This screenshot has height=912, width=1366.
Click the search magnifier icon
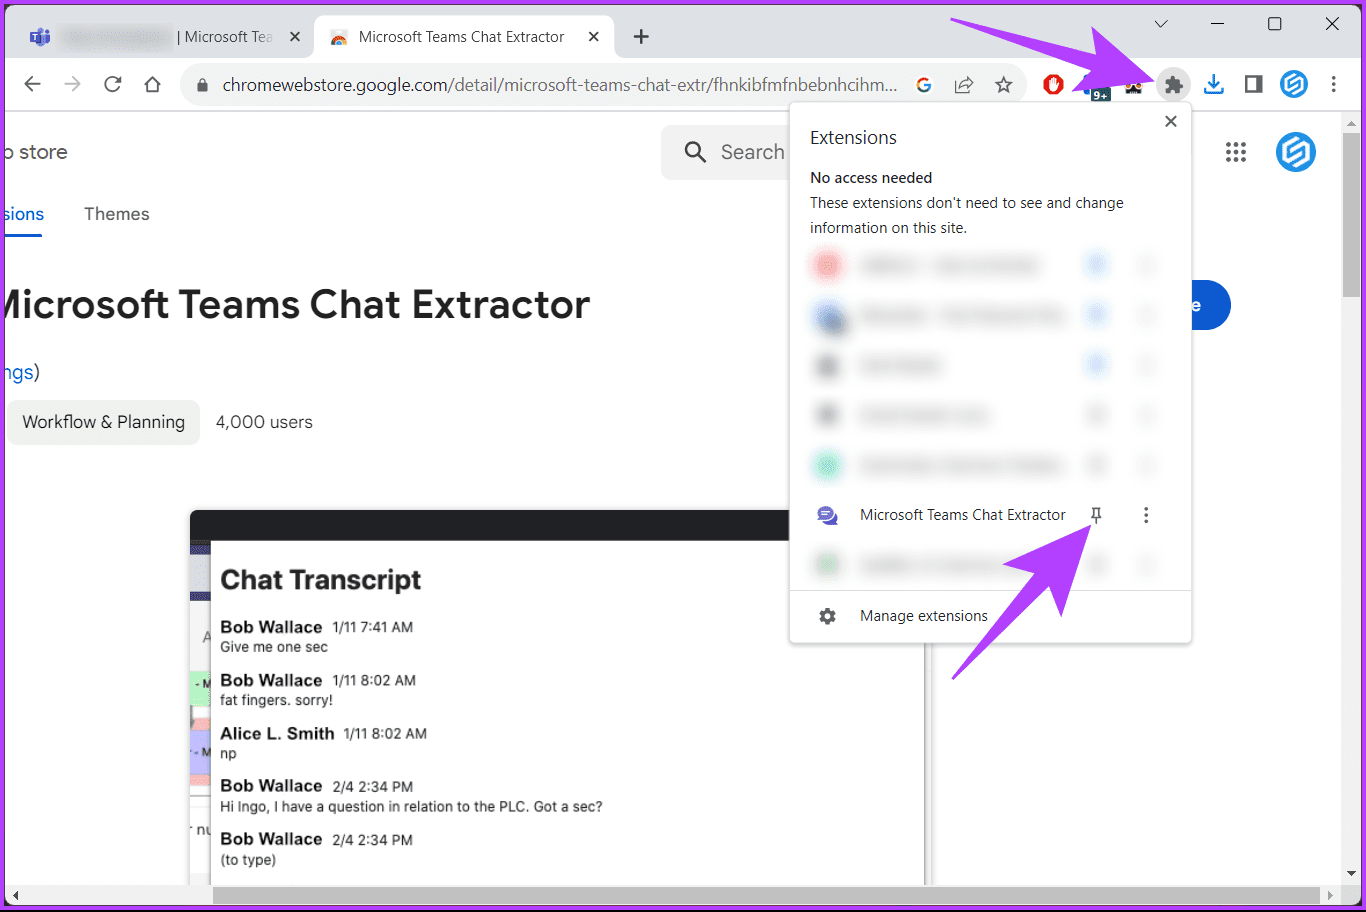tap(695, 152)
